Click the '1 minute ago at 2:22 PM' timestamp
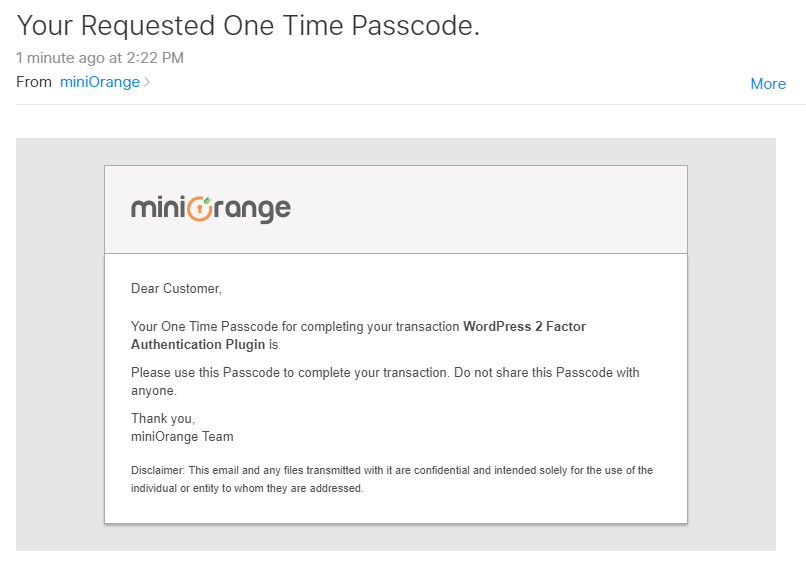 [100, 58]
